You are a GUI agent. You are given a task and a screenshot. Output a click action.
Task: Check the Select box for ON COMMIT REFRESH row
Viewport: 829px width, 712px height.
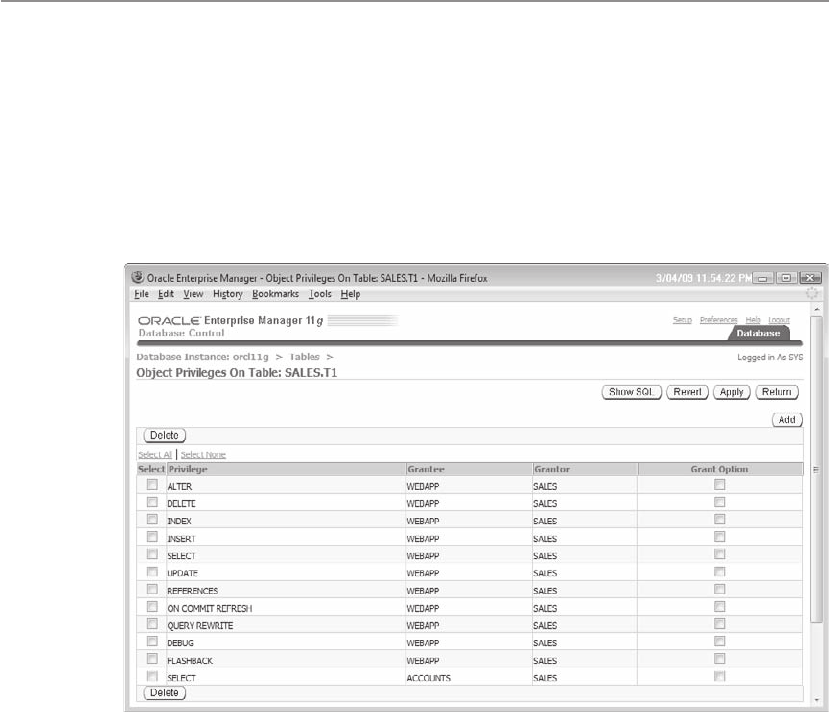[152, 606]
